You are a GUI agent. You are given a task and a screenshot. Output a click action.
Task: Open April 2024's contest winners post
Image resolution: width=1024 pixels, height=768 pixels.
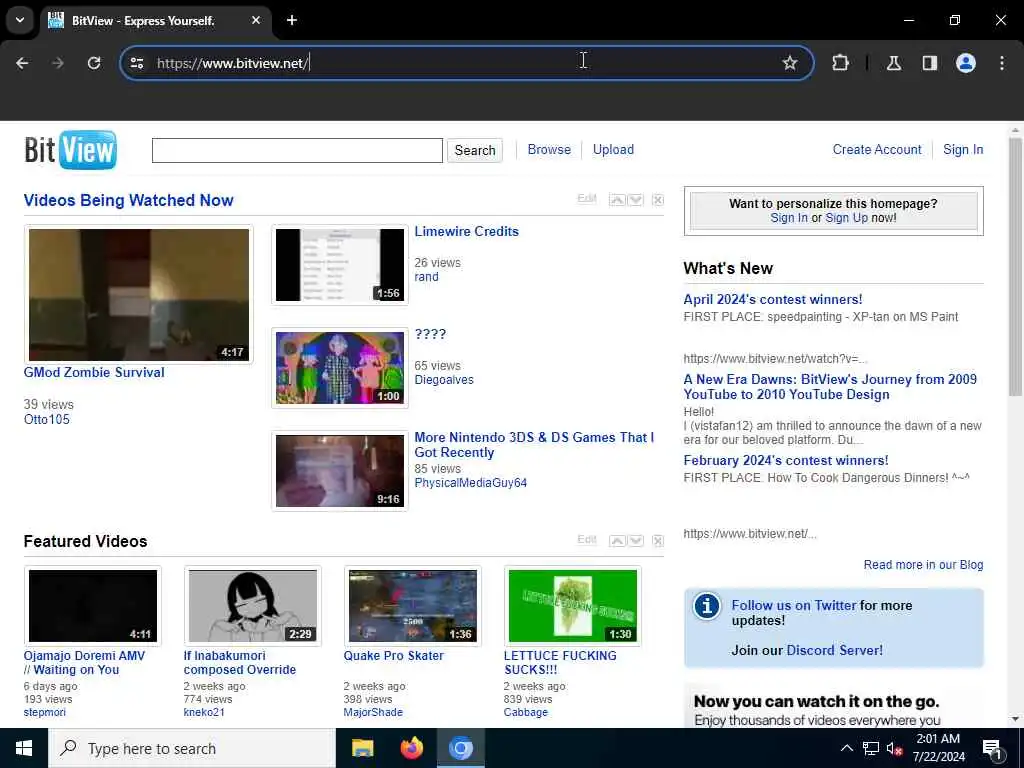[773, 299]
